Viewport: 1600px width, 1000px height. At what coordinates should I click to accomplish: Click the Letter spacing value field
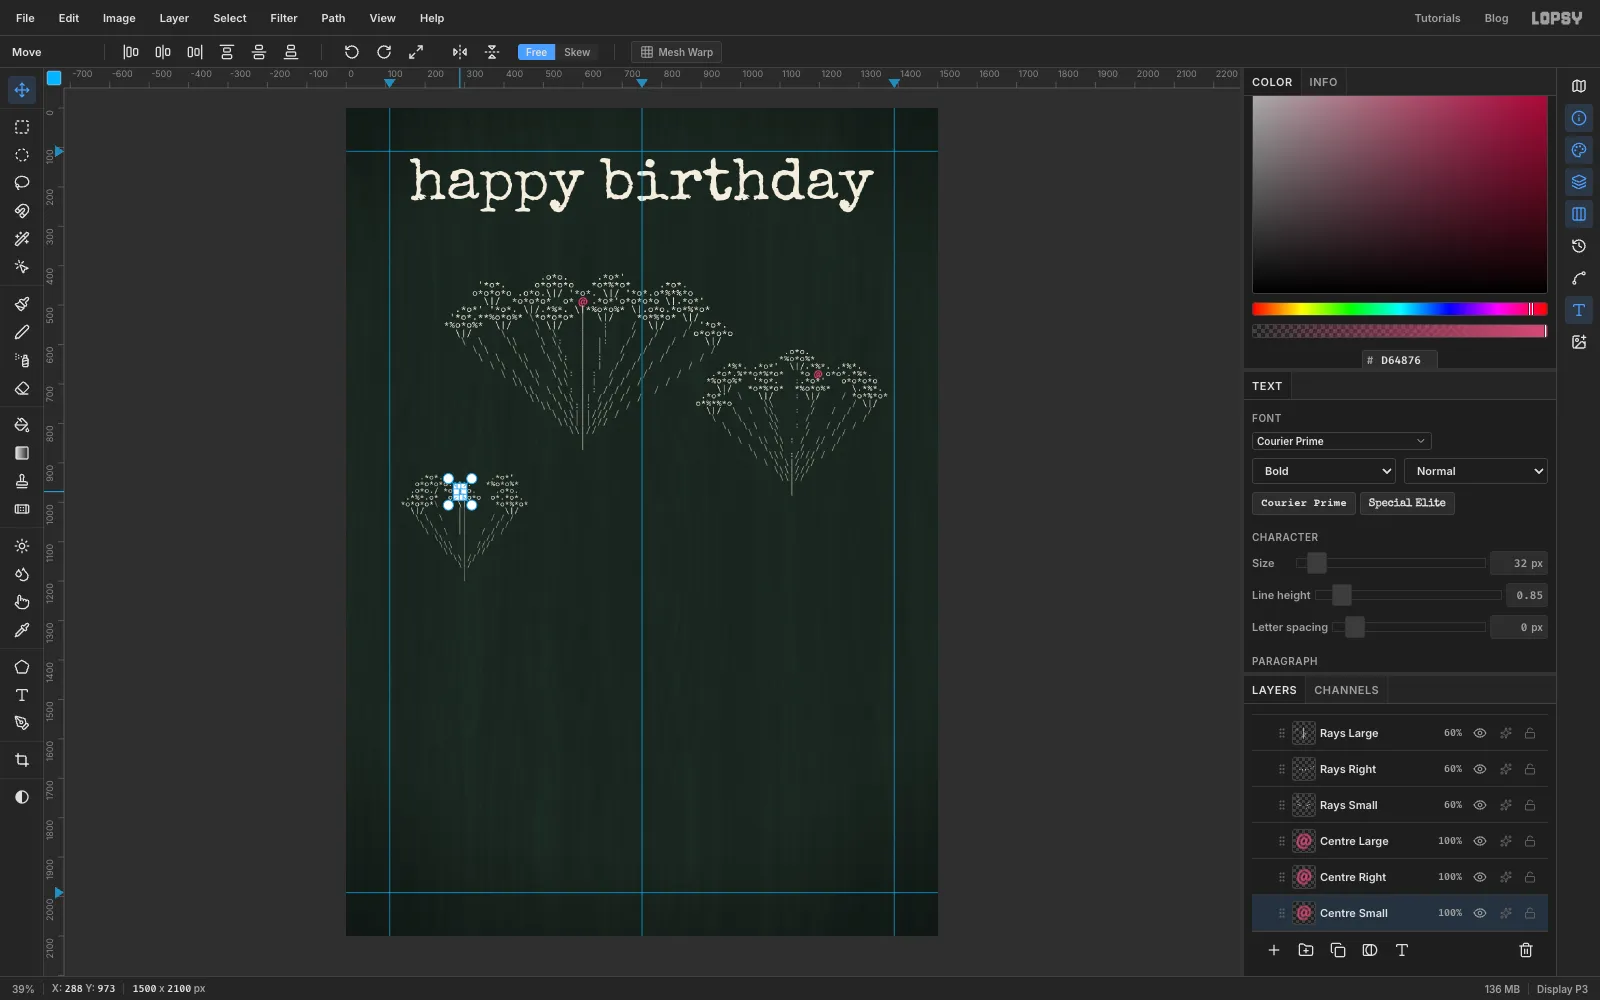coord(1519,627)
